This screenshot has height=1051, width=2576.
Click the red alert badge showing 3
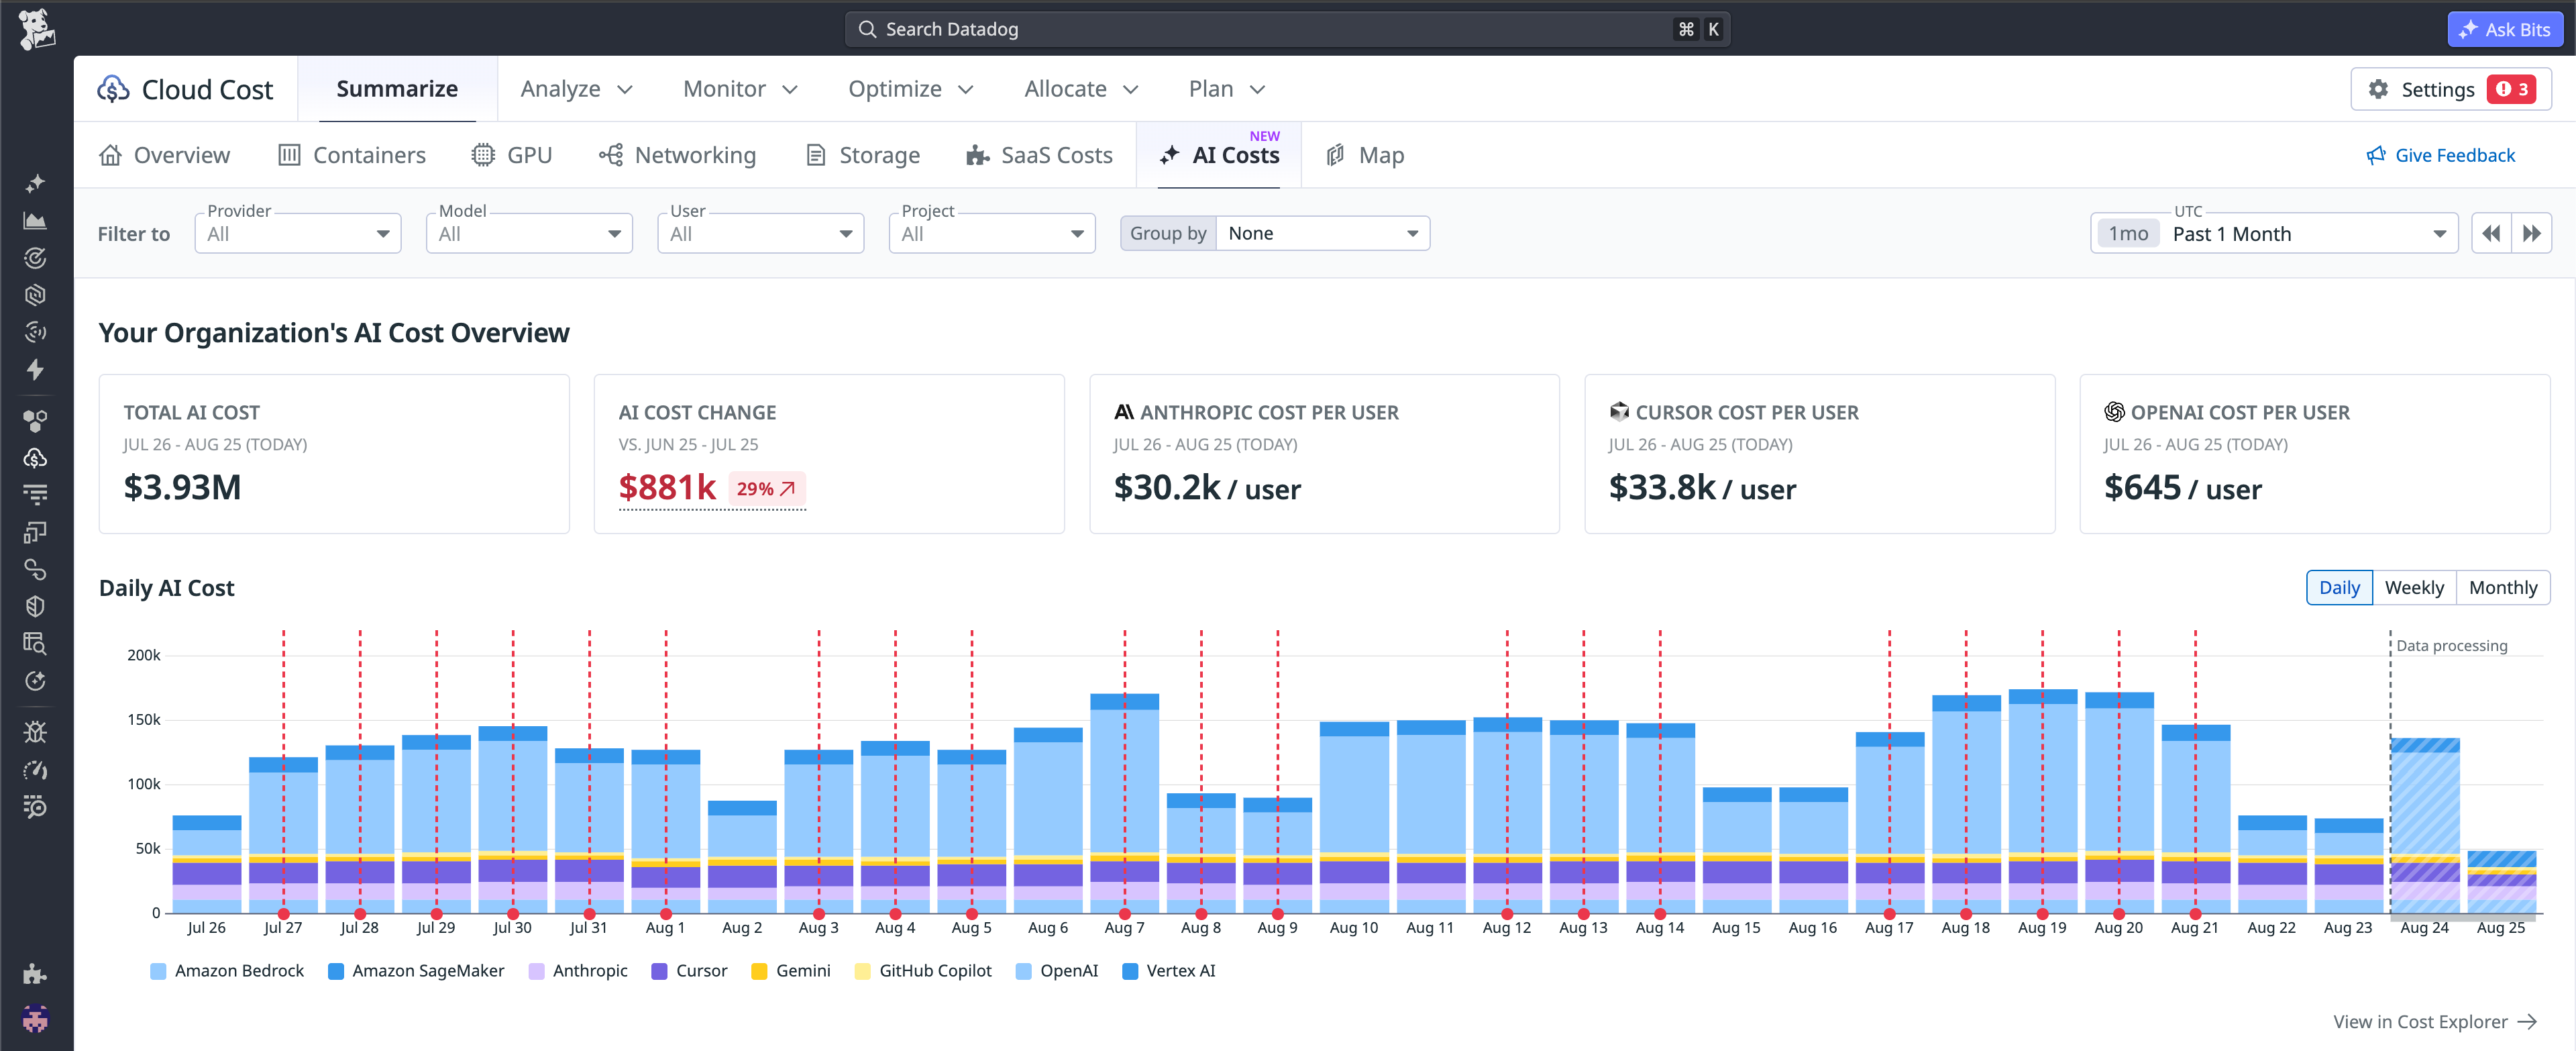coord(2512,89)
